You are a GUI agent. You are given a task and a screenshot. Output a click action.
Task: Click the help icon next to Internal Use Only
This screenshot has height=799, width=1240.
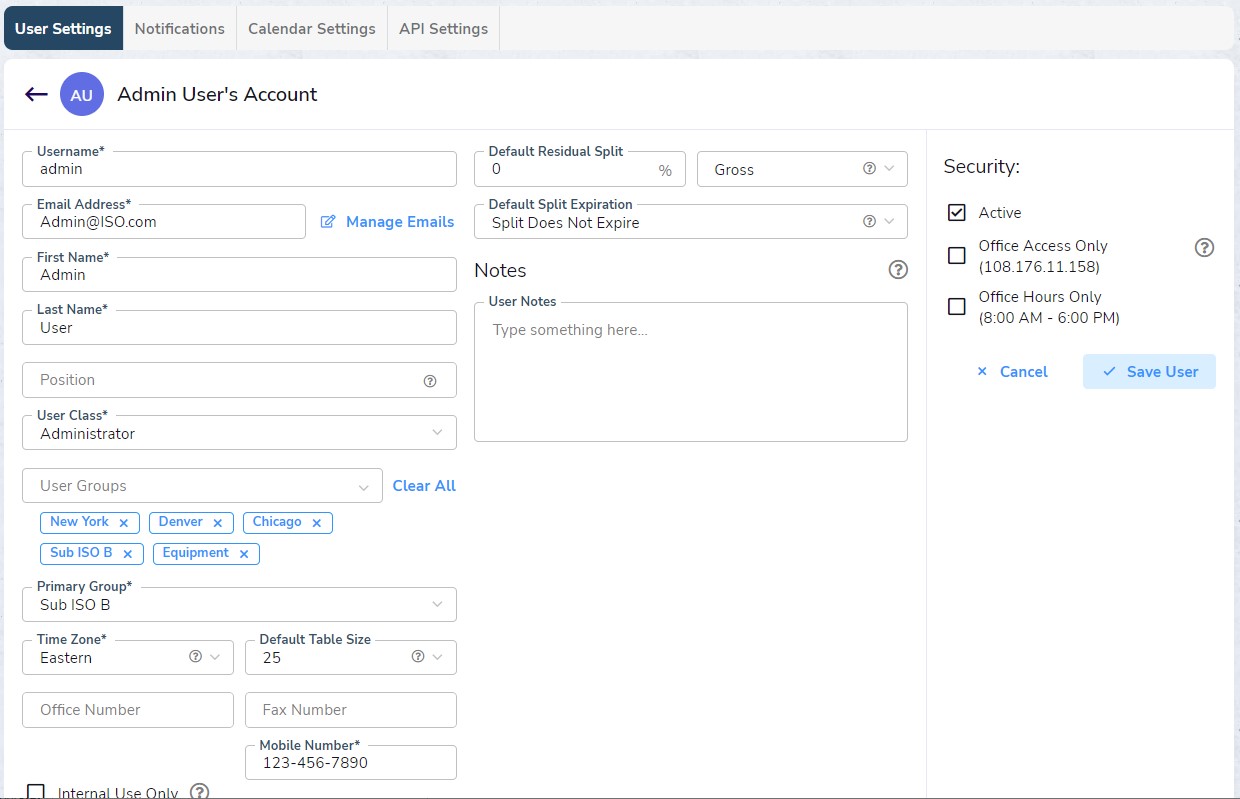tap(200, 792)
